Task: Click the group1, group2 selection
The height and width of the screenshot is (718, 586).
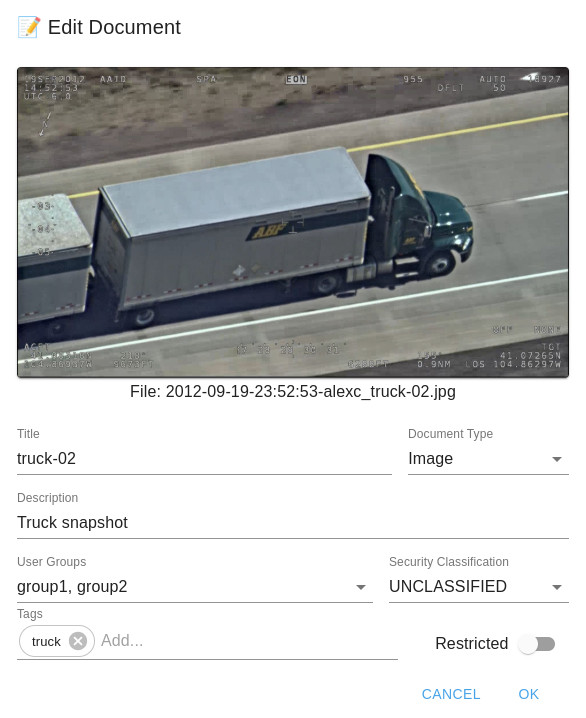Action: 72,587
